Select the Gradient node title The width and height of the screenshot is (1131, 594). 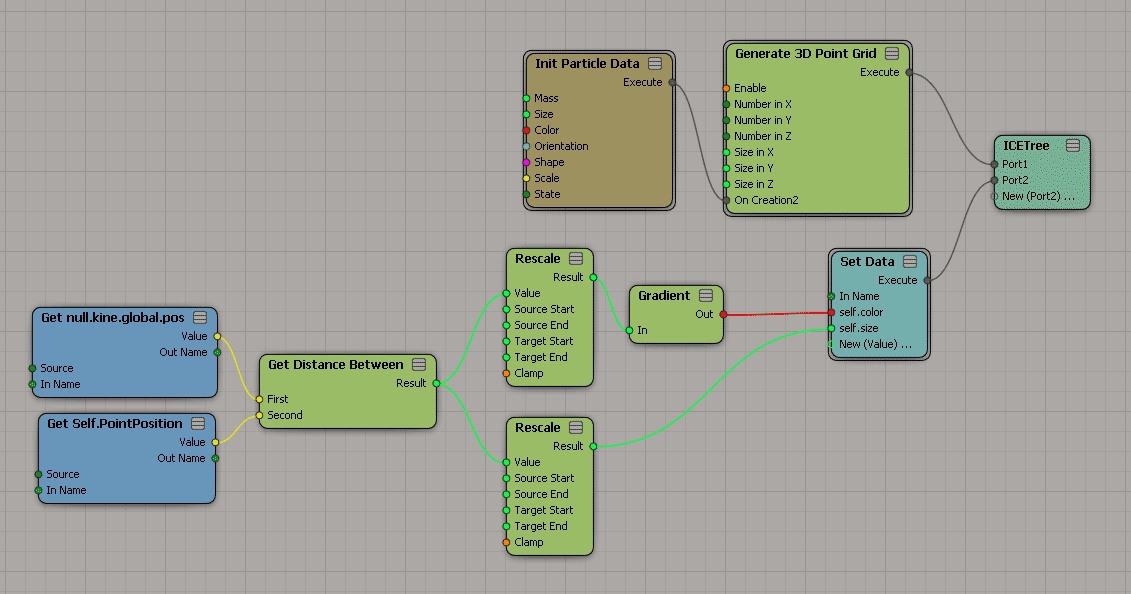[664, 296]
